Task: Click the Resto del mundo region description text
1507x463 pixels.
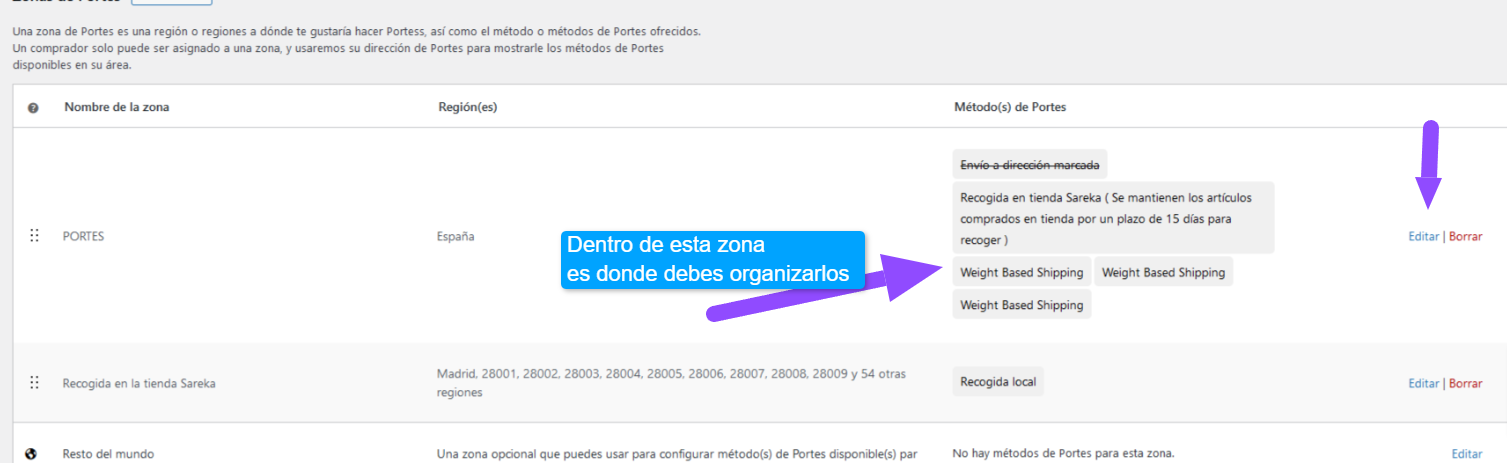Action: coord(677,454)
